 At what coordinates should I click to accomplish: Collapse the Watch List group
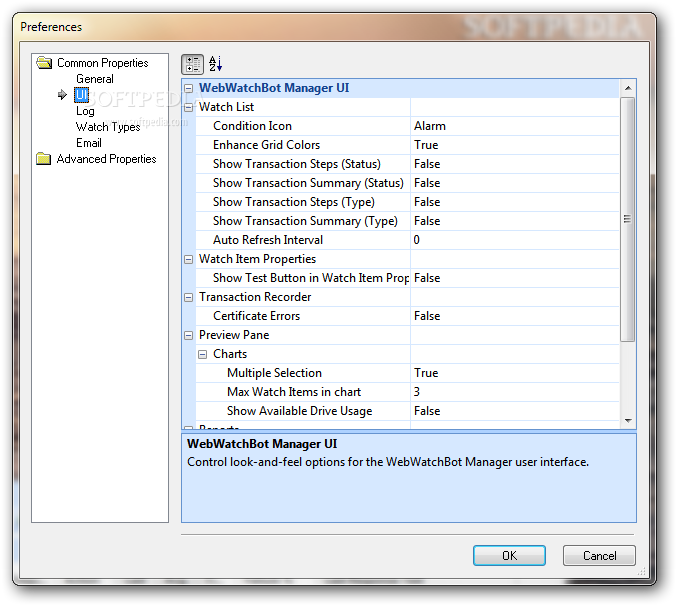point(189,107)
